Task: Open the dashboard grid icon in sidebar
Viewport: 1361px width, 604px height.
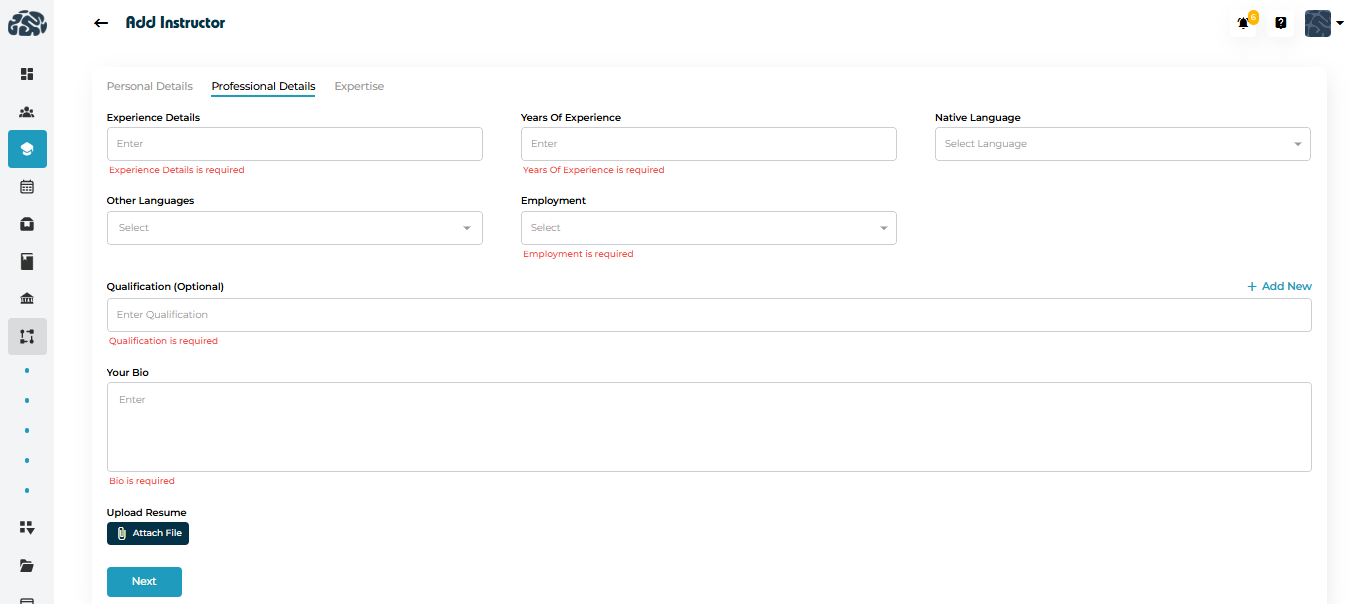Action: coord(27,74)
